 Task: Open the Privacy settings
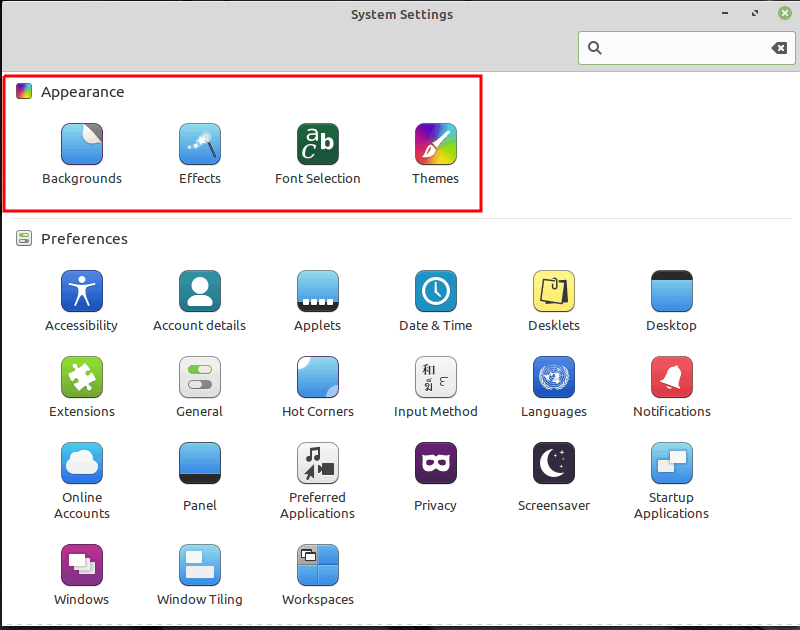tap(435, 463)
